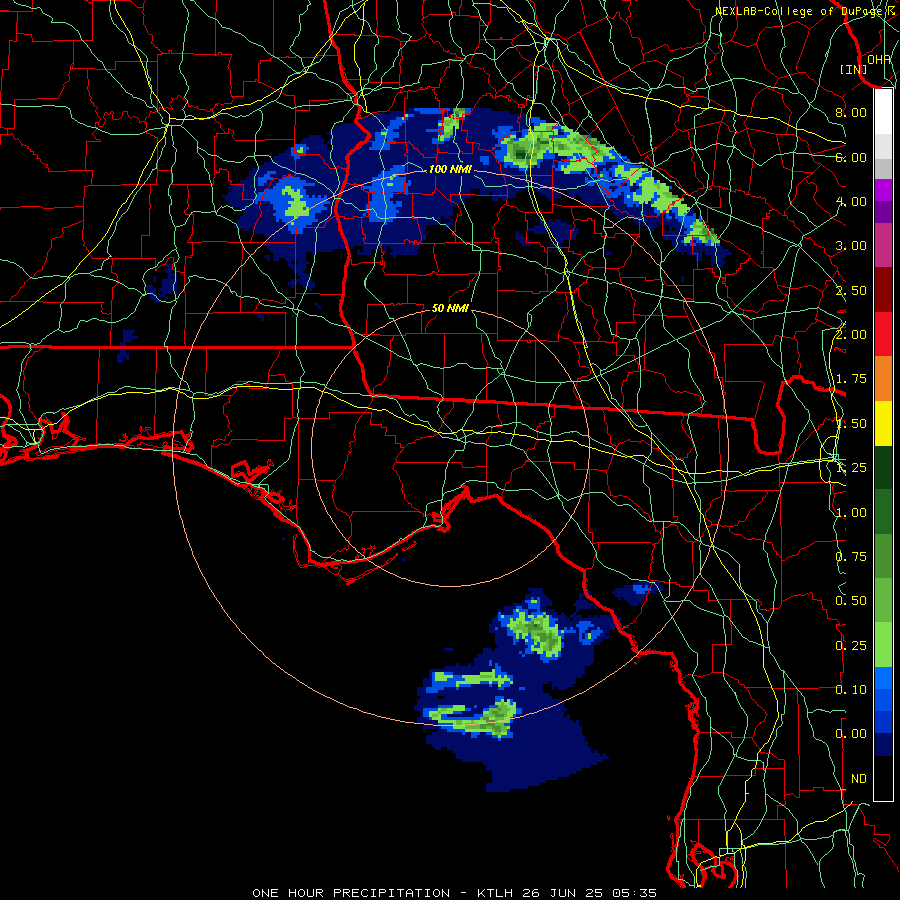Pick the white swatch in the legend
This screenshot has height=900, width=900.
tap(883, 112)
